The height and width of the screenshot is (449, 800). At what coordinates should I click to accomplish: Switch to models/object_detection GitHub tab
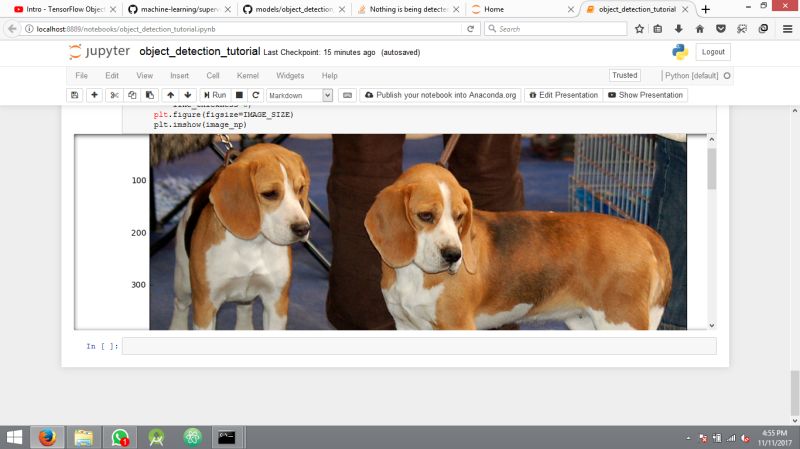click(x=293, y=9)
